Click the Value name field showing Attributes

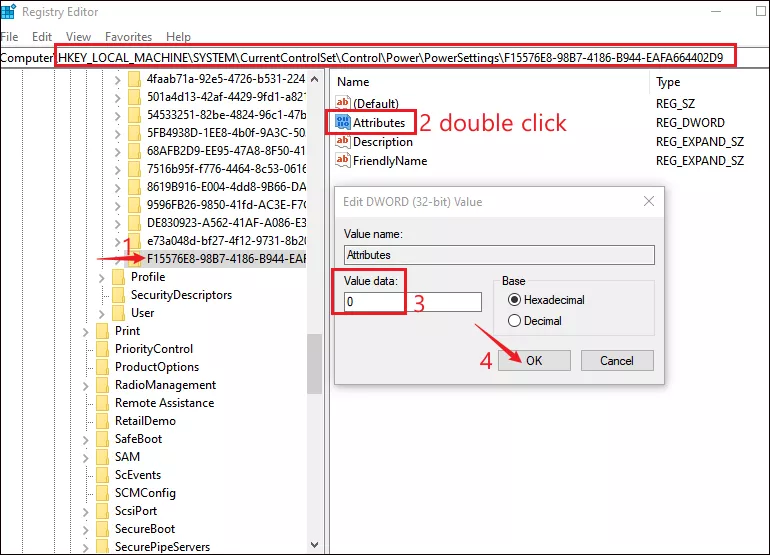[x=499, y=255]
